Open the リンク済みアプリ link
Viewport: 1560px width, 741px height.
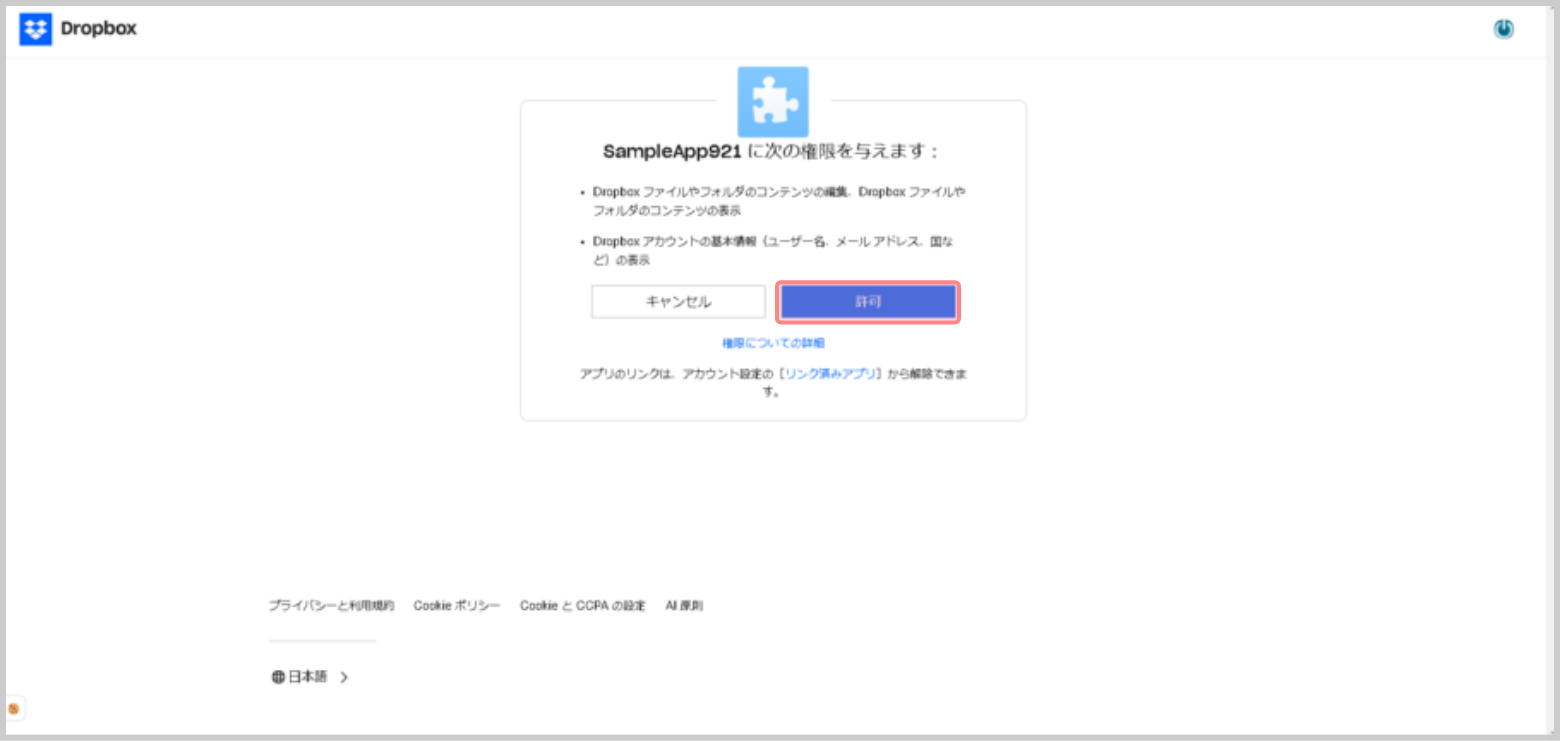click(x=831, y=373)
